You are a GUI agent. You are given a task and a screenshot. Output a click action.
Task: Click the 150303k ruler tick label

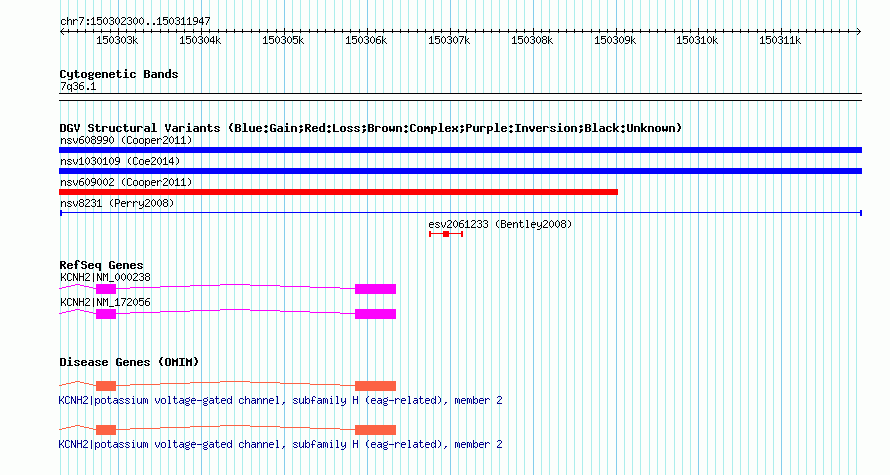(117, 40)
